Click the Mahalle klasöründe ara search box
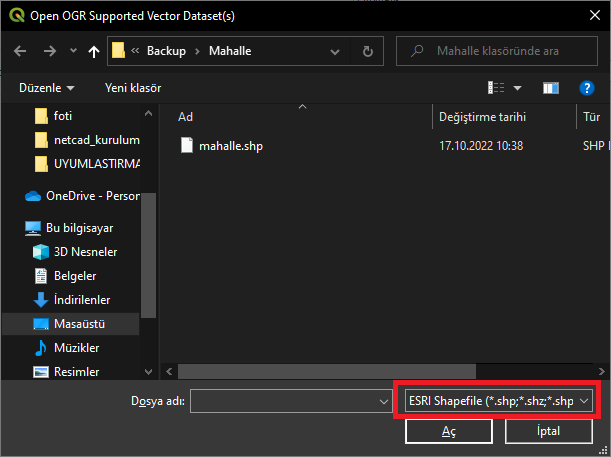Screen dimensions: 611x457 (497, 51)
